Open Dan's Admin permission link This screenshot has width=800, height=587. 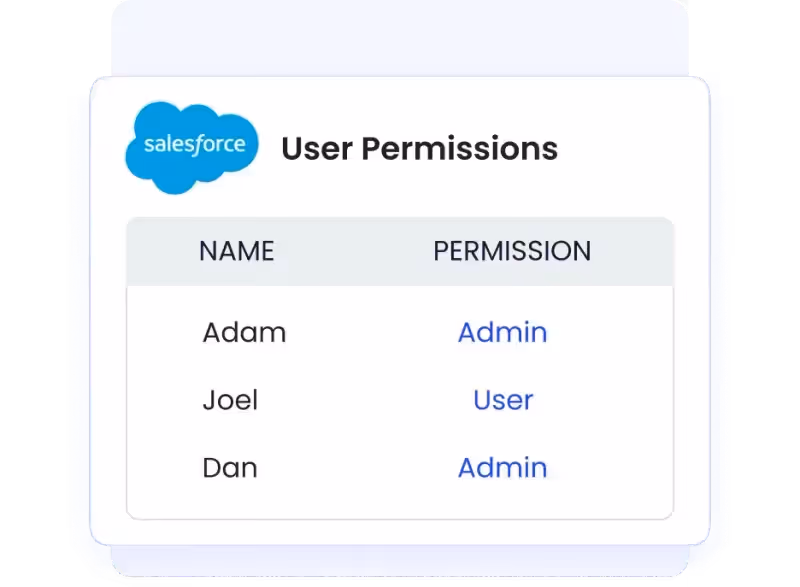pyautogui.click(x=503, y=468)
